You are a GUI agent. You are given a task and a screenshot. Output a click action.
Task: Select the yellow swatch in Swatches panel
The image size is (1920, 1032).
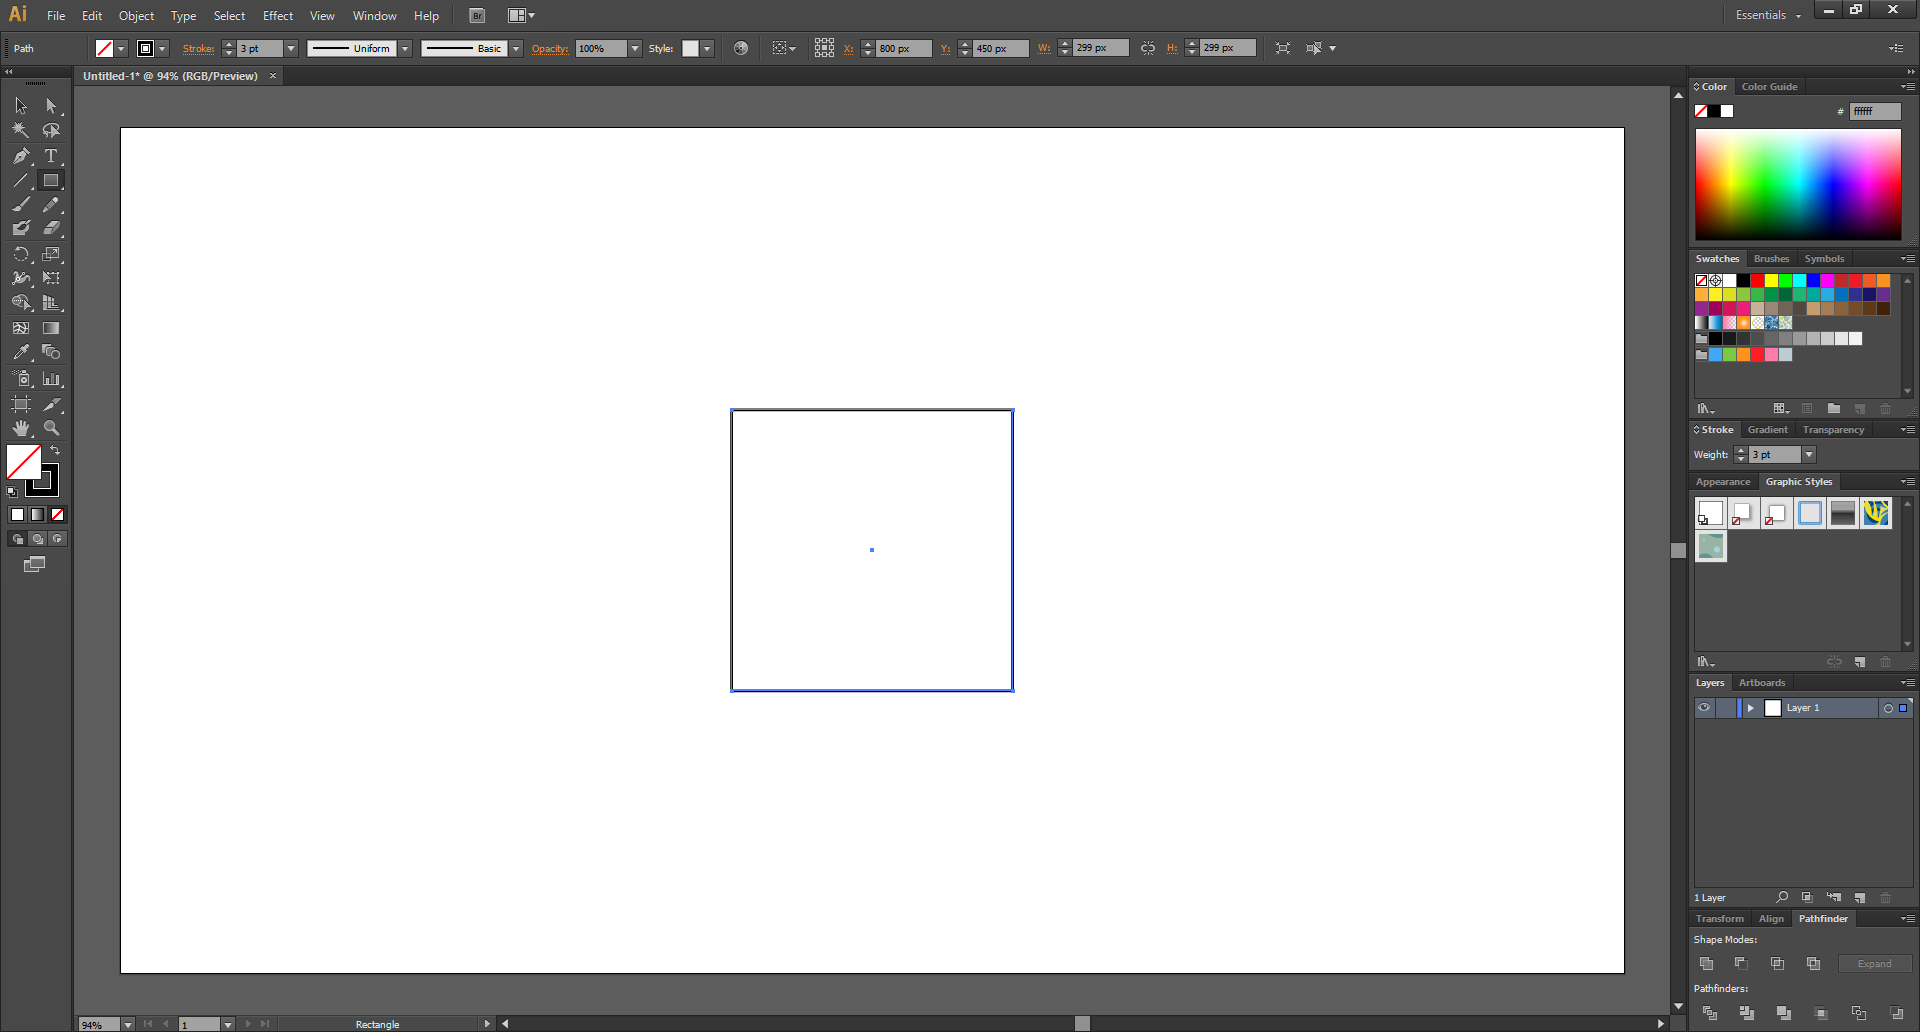pyautogui.click(x=1771, y=281)
